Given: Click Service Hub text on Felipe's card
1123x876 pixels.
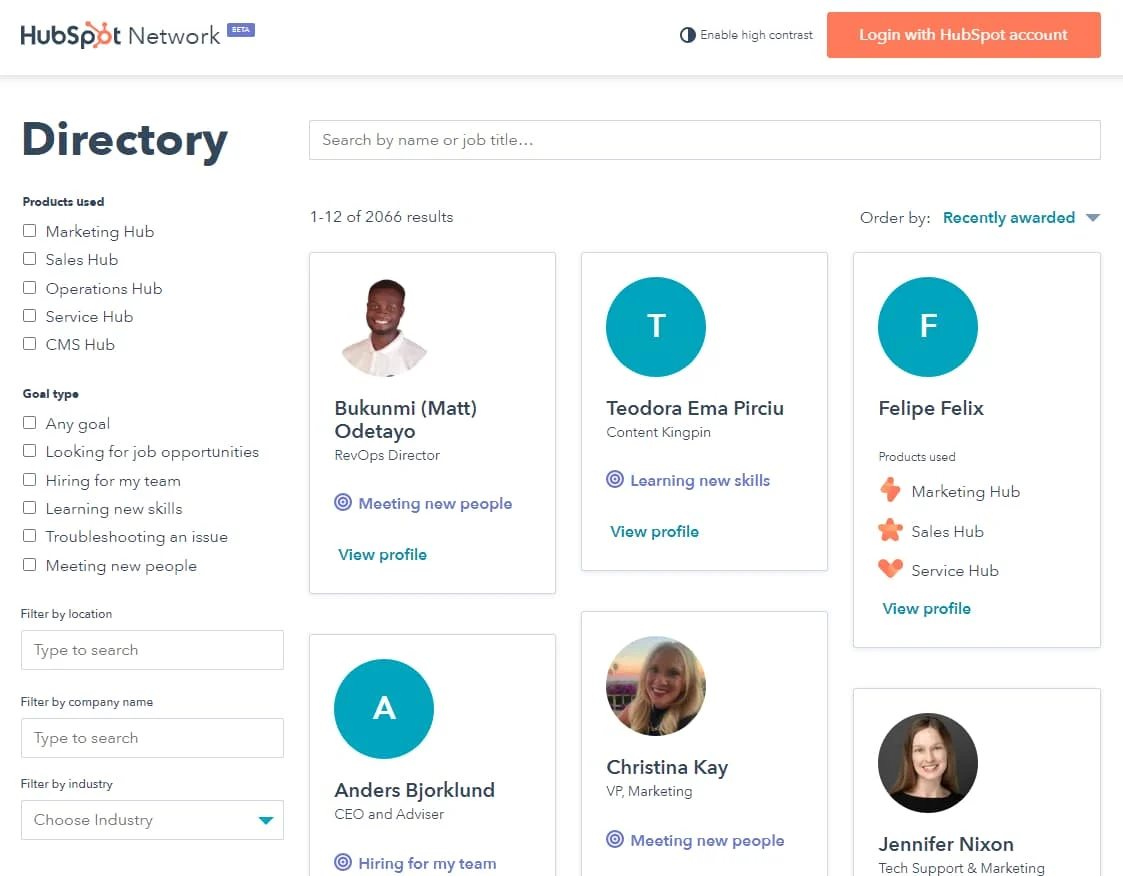Looking at the screenshot, I should 955,571.
